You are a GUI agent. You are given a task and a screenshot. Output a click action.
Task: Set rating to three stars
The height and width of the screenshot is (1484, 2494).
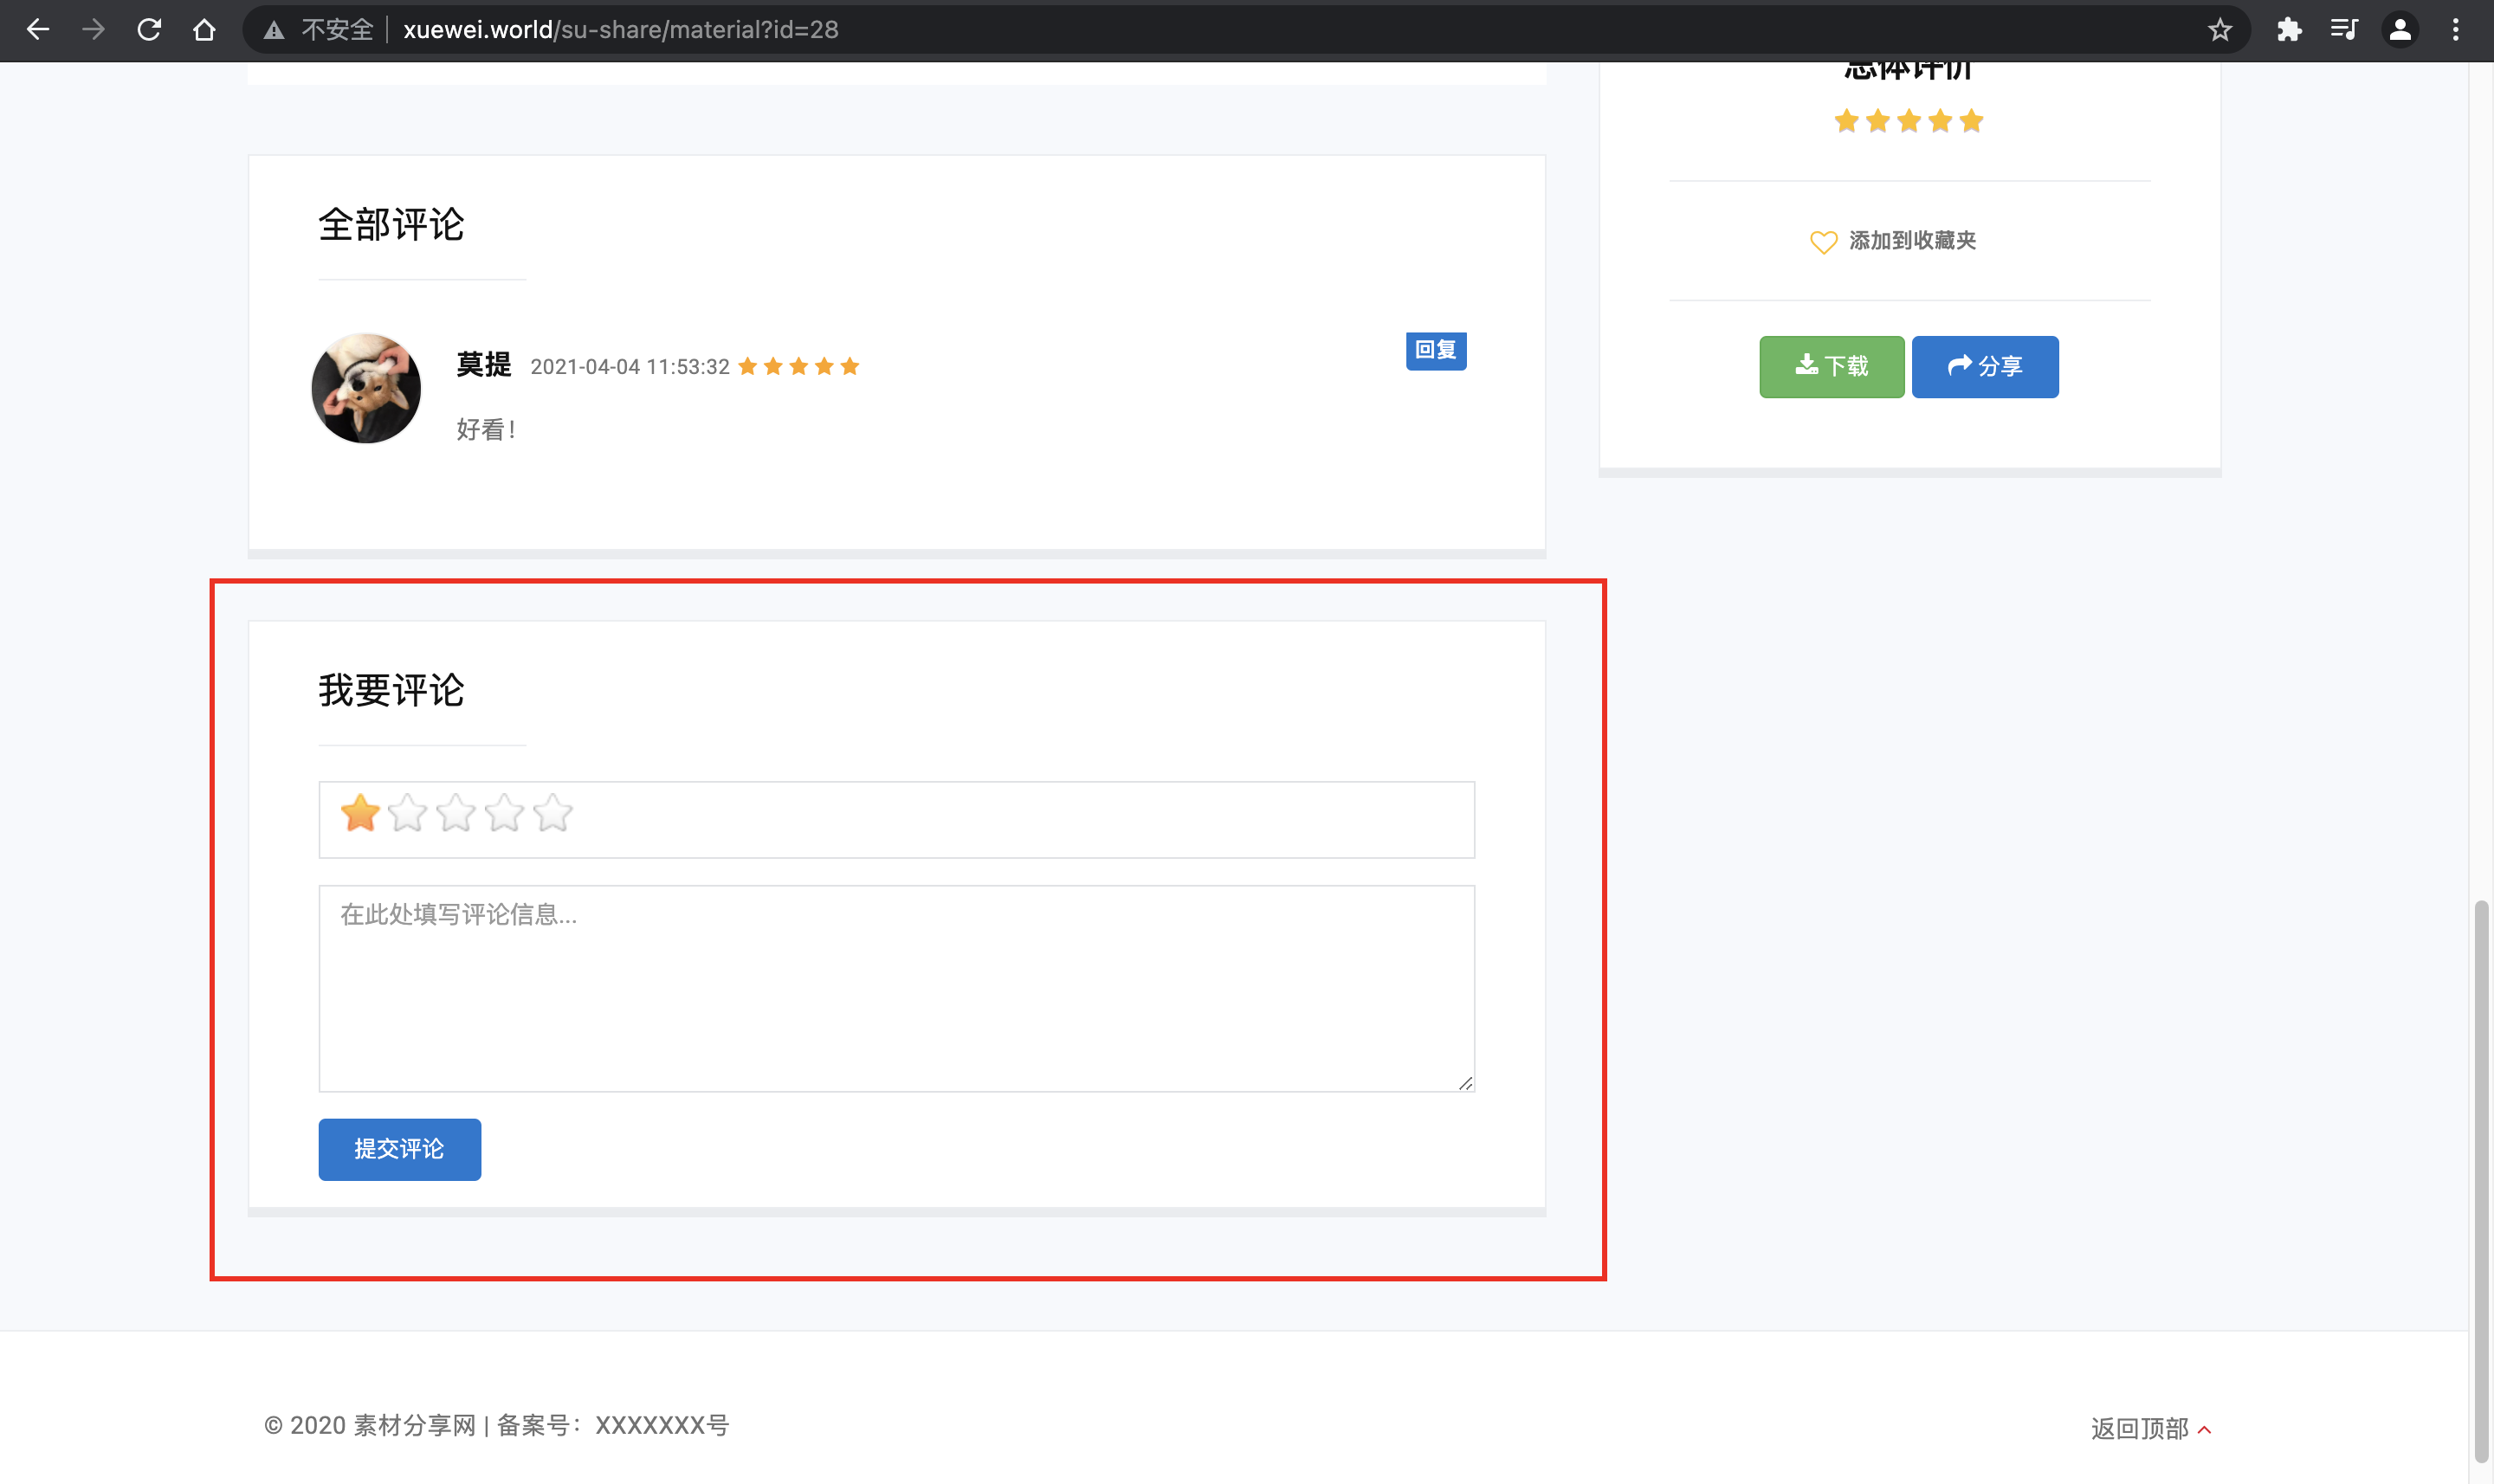[x=456, y=814]
